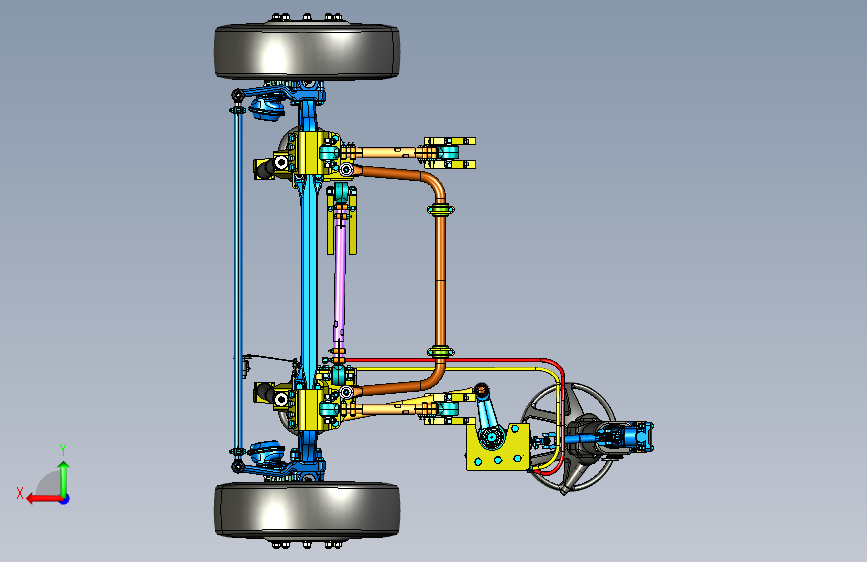Click the red X axis arrow of the triad
867x562 pixels.
[44, 498]
